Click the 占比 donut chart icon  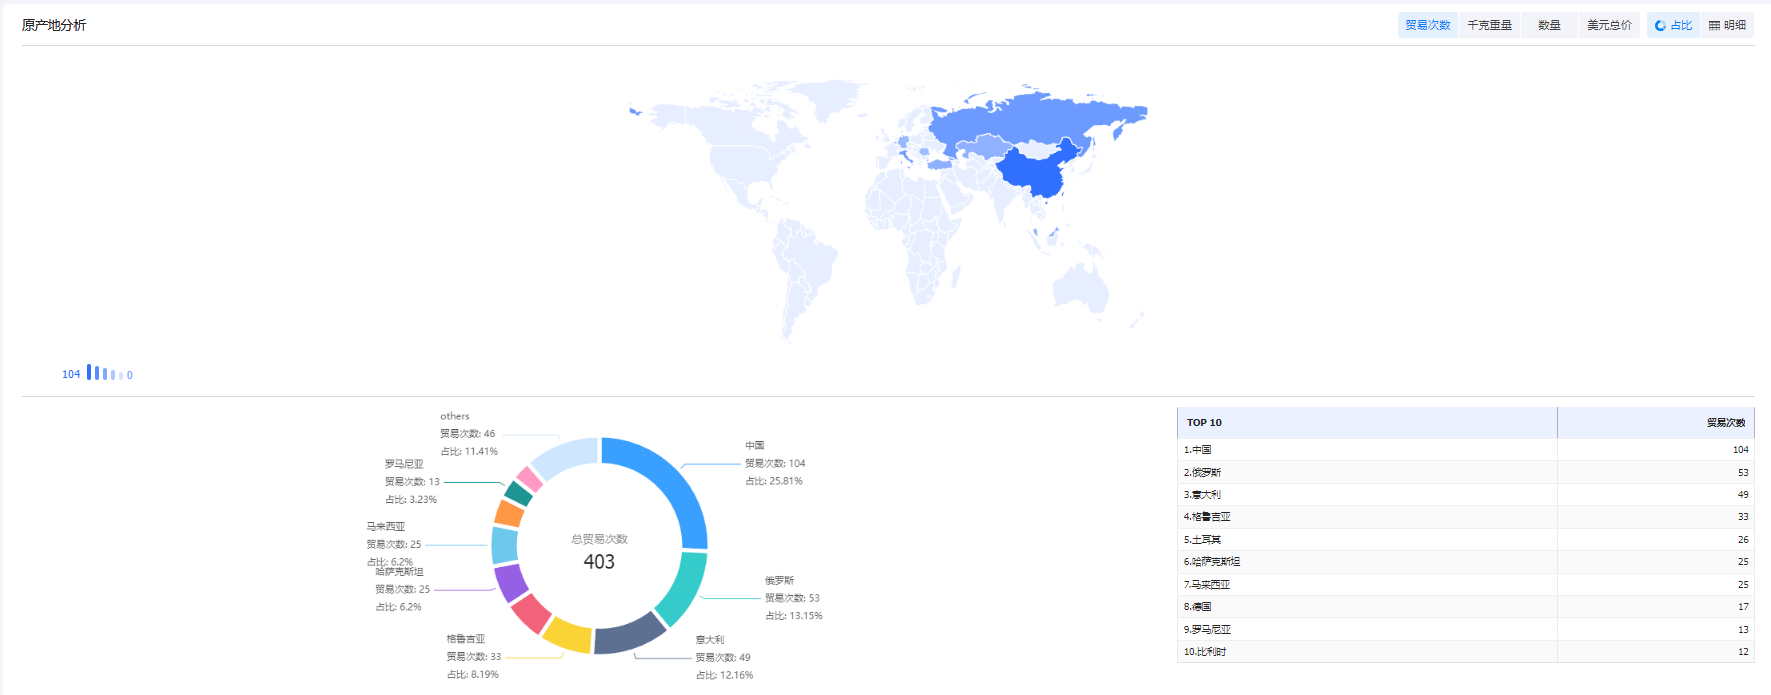[1660, 25]
